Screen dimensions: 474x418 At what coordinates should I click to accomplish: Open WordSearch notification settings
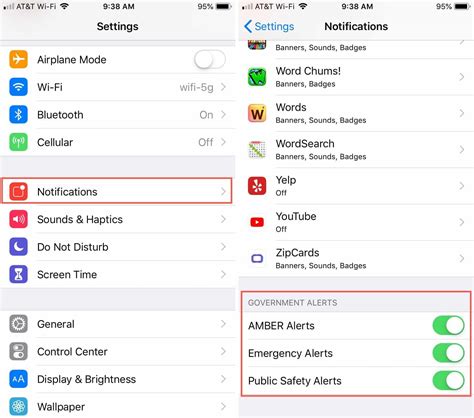pyautogui.click(x=356, y=150)
